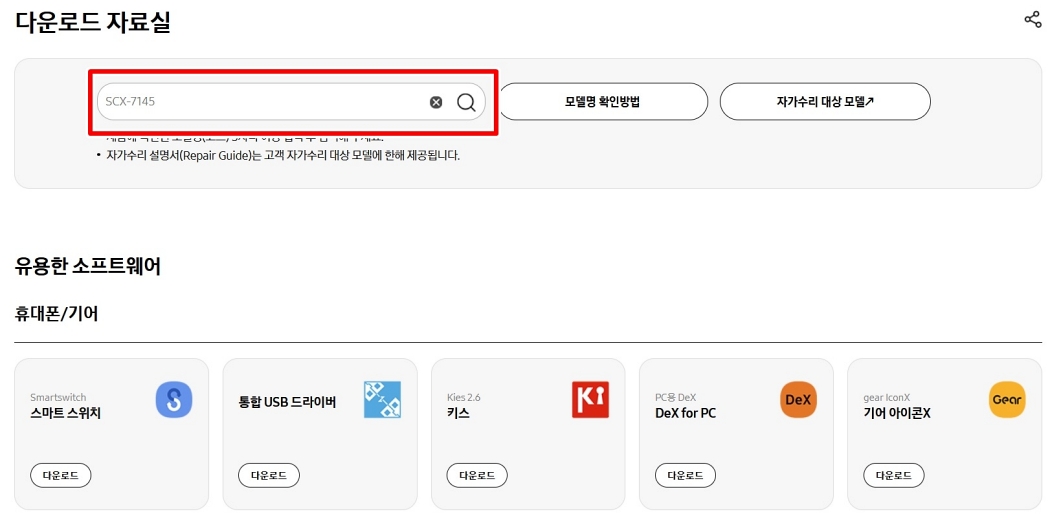Viewport: 1050px width, 525px height.
Task: Open 자가수리 대상 모델 link
Action: tap(825, 102)
